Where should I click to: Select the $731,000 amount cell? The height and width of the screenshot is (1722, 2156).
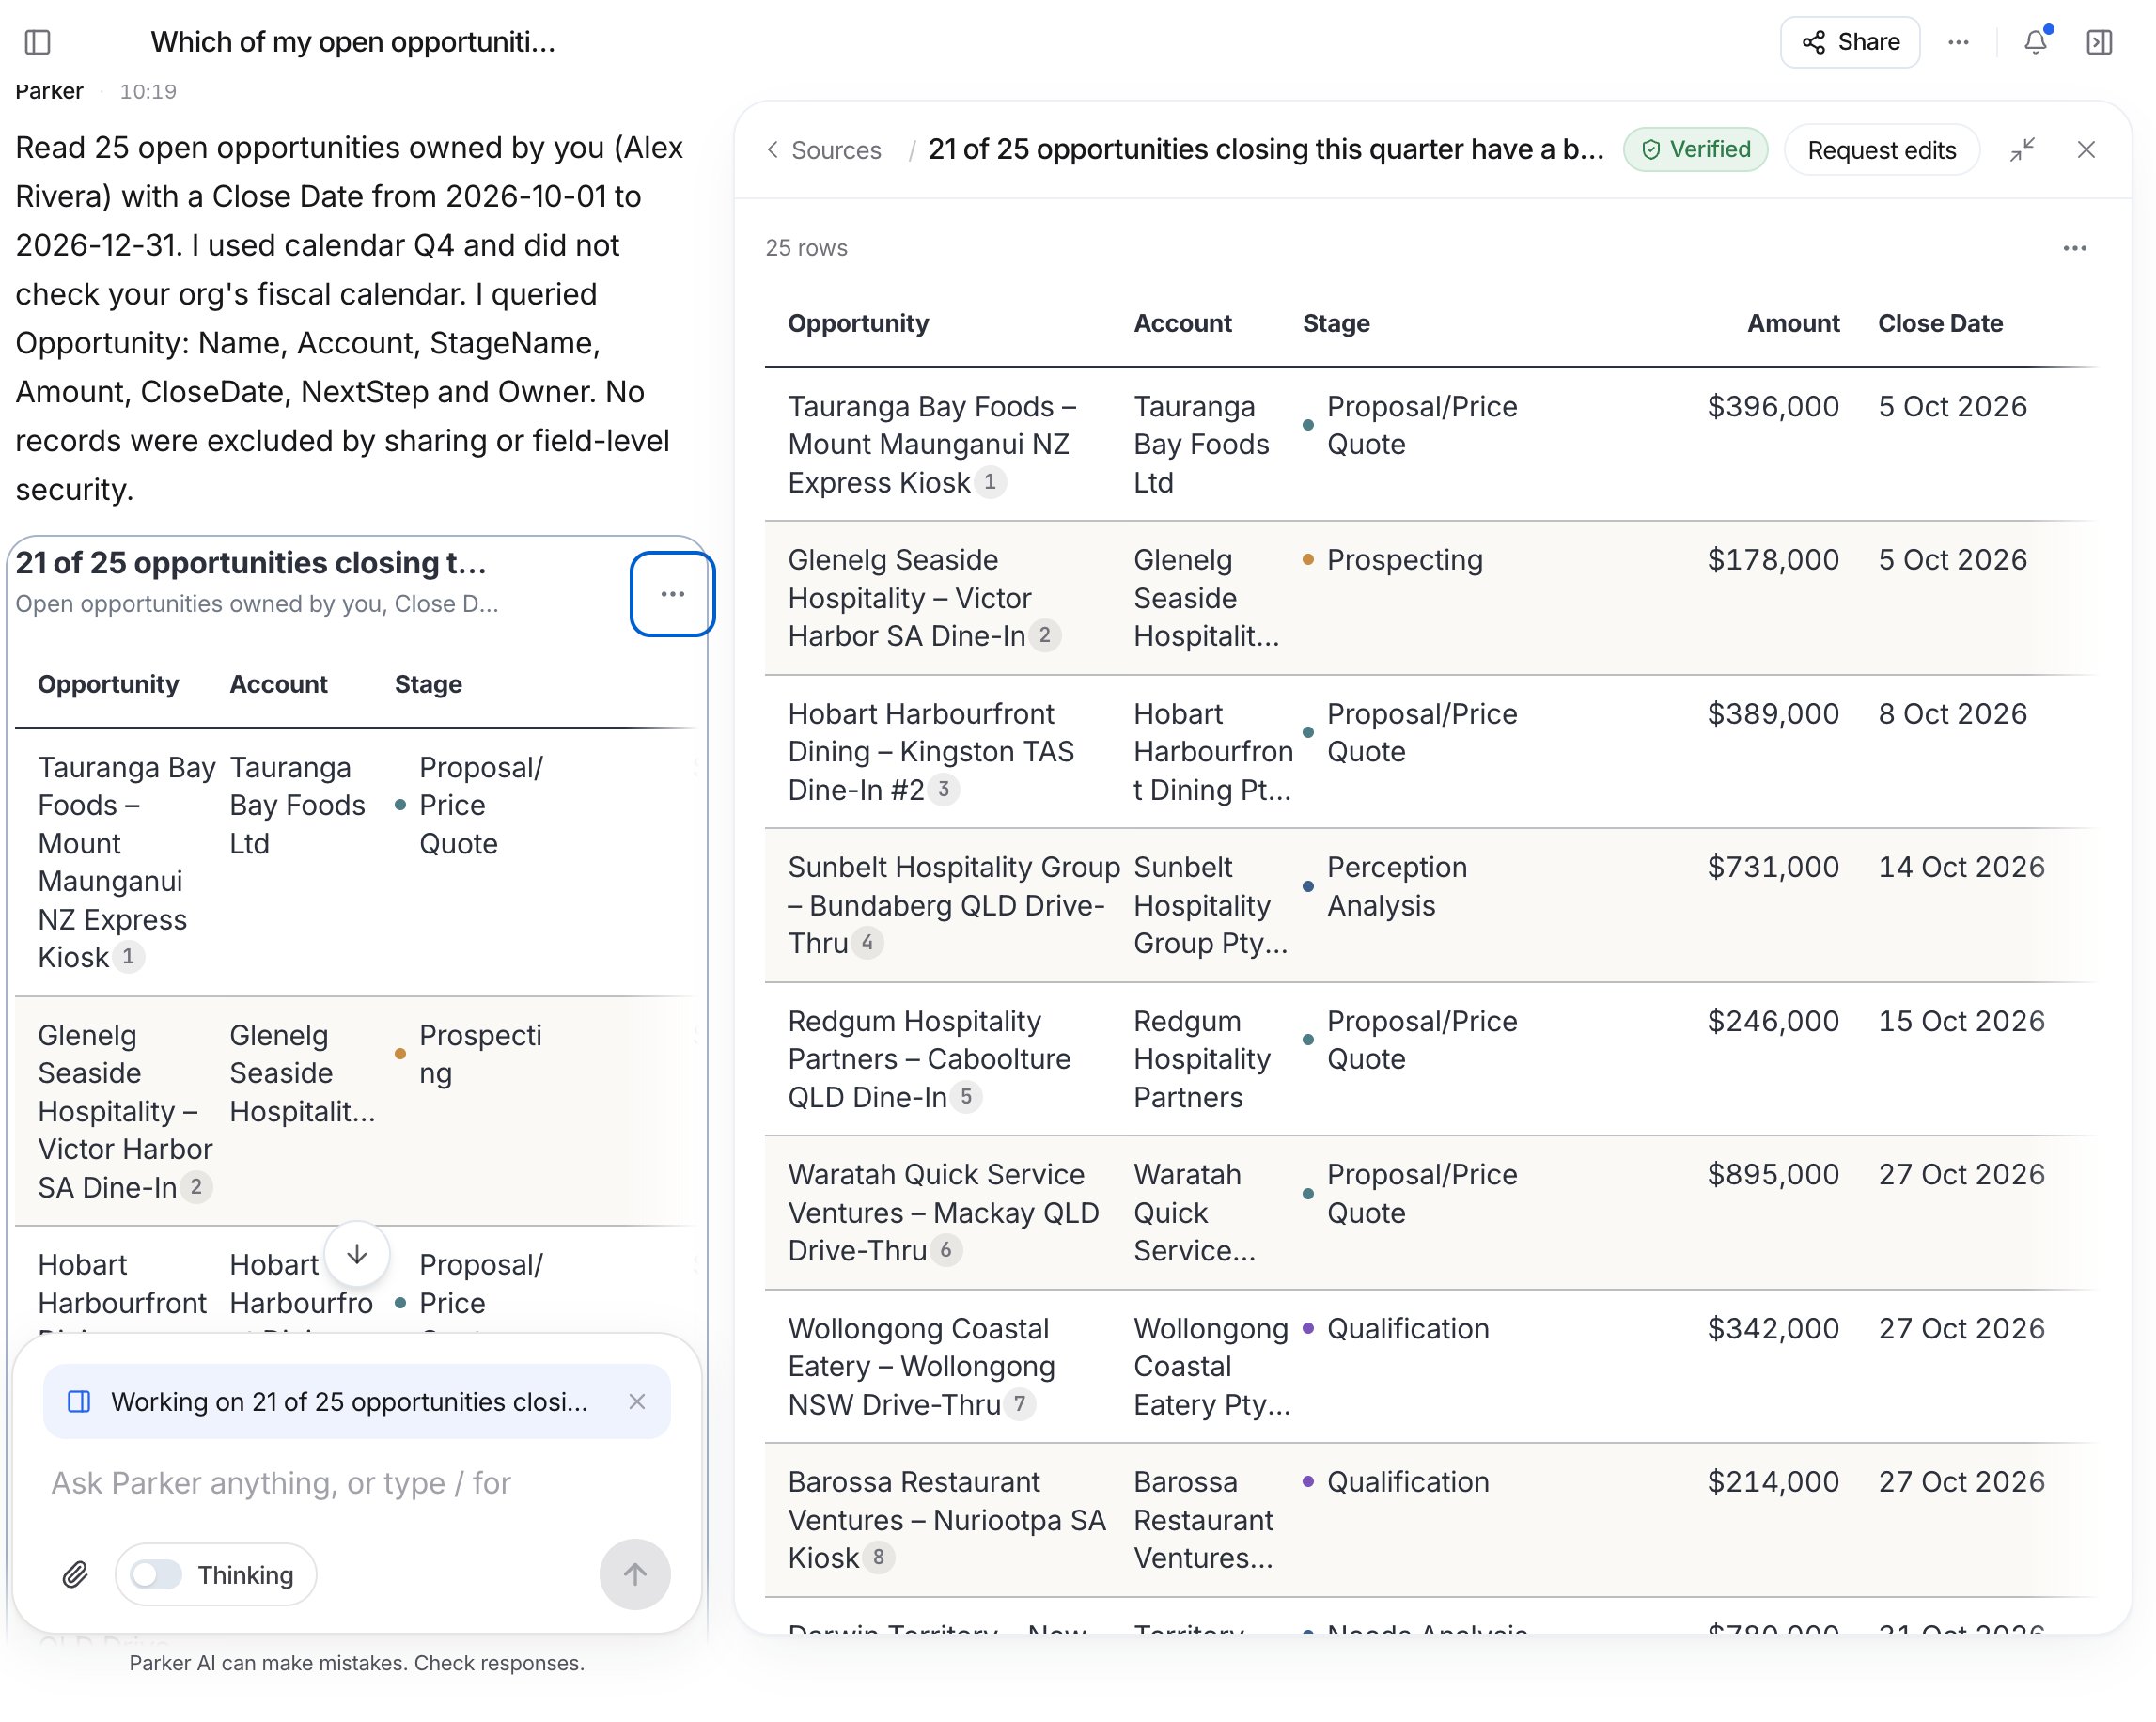pyautogui.click(x=1773, y=868)
